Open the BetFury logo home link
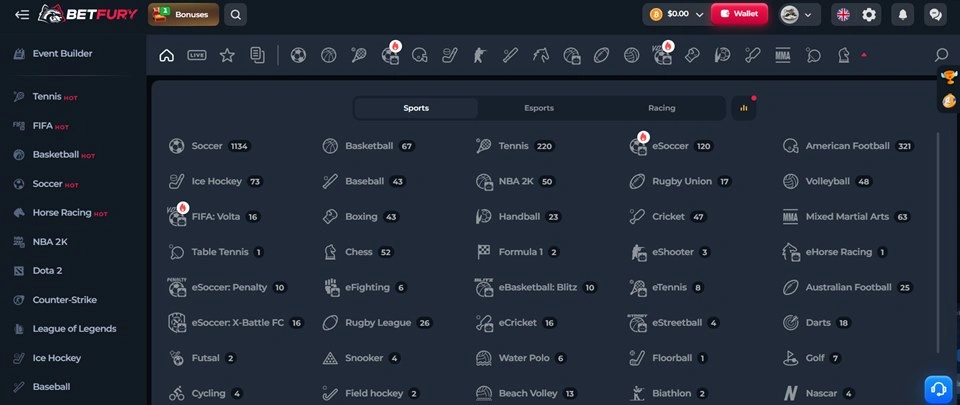 coord(88,14)
